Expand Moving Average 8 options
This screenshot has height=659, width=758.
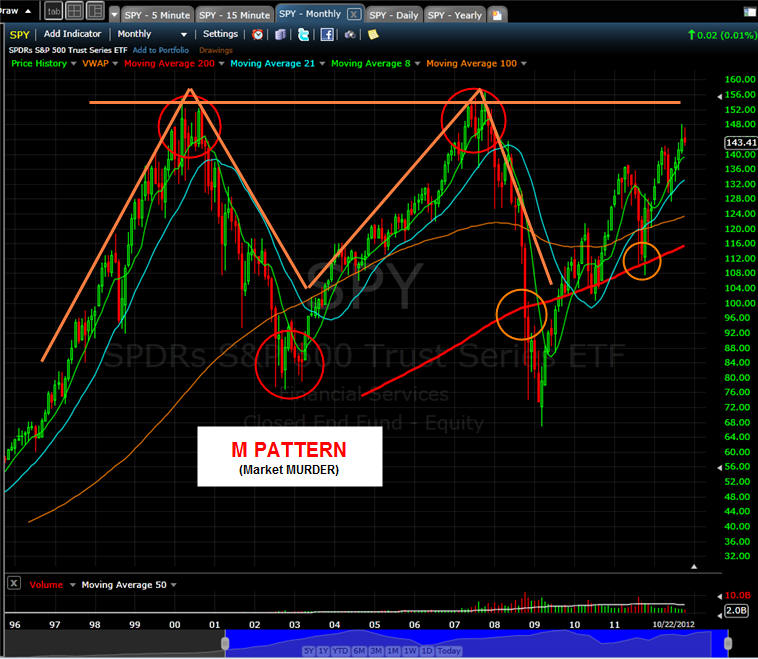(x=417, y=63)
